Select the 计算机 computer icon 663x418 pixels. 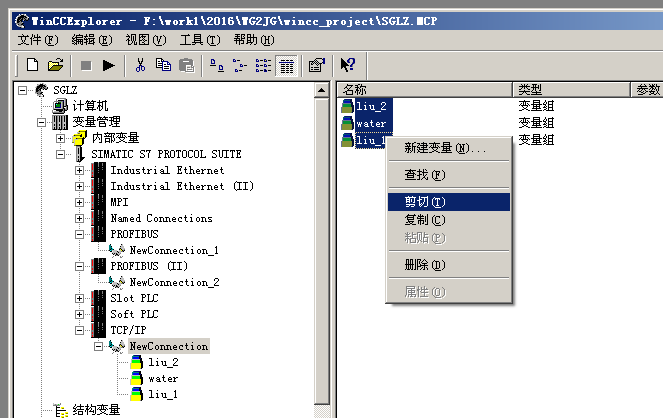(x=60, y=106)
